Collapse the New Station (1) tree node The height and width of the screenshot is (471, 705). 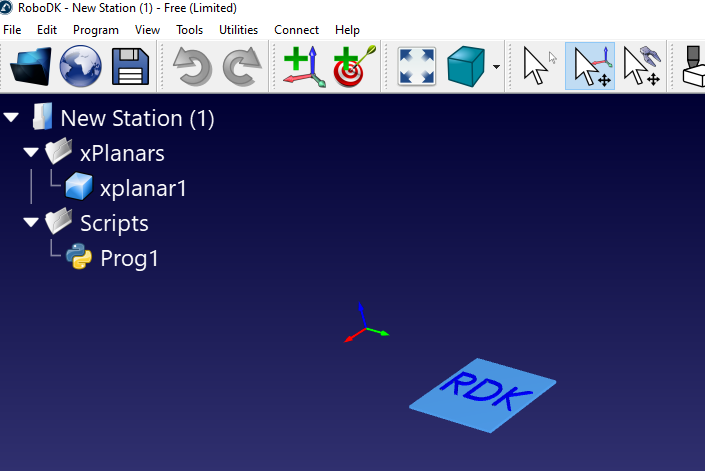click(x=11, y=118)
